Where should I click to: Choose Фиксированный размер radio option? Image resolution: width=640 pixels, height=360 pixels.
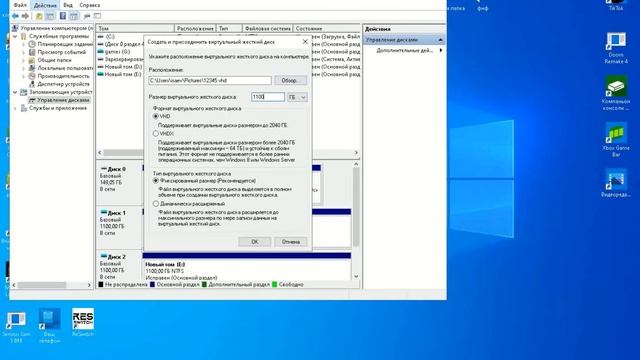pyautogui.click(x=156, y=180)
